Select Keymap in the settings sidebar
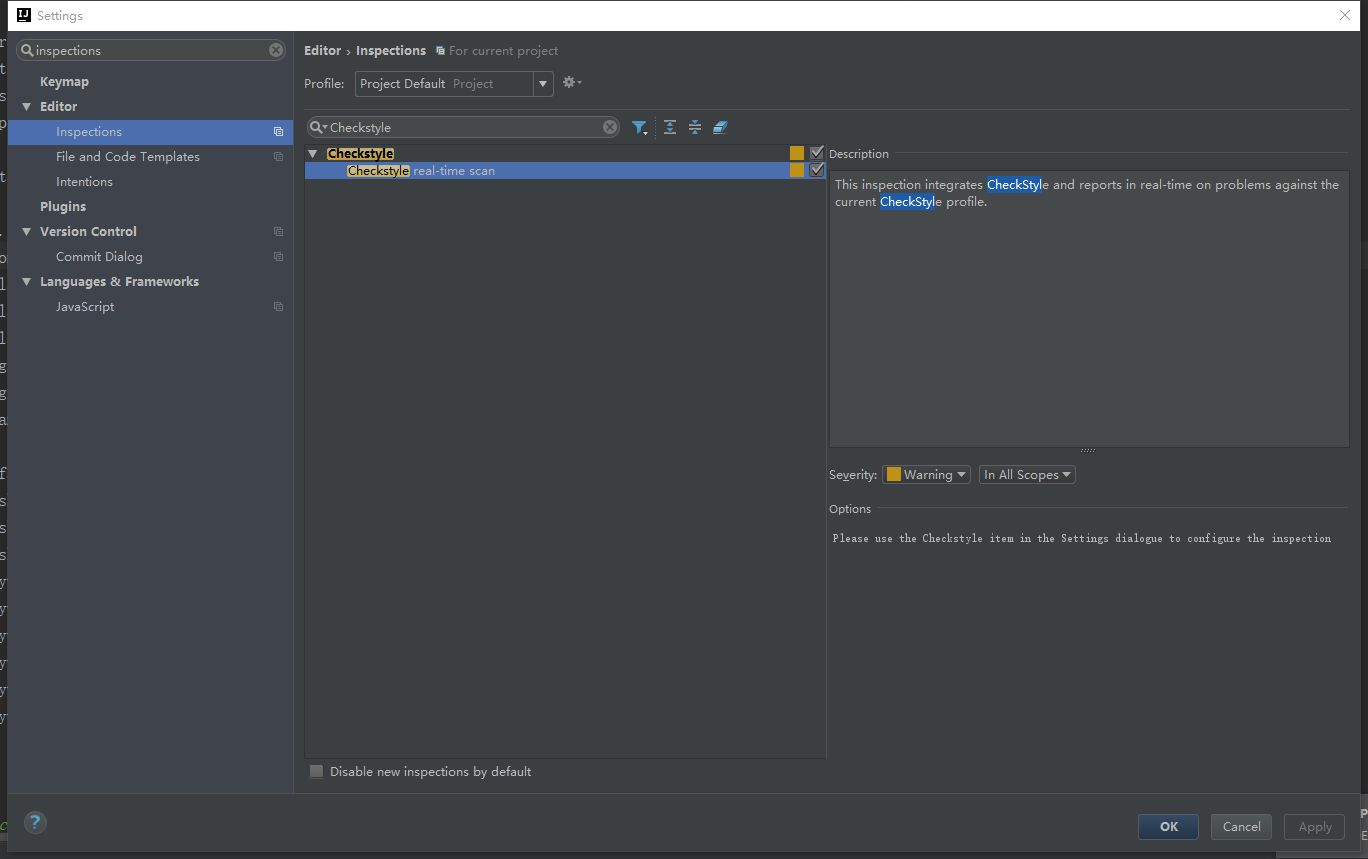Viewport: 1368px width, 859px height. point(64,81)
